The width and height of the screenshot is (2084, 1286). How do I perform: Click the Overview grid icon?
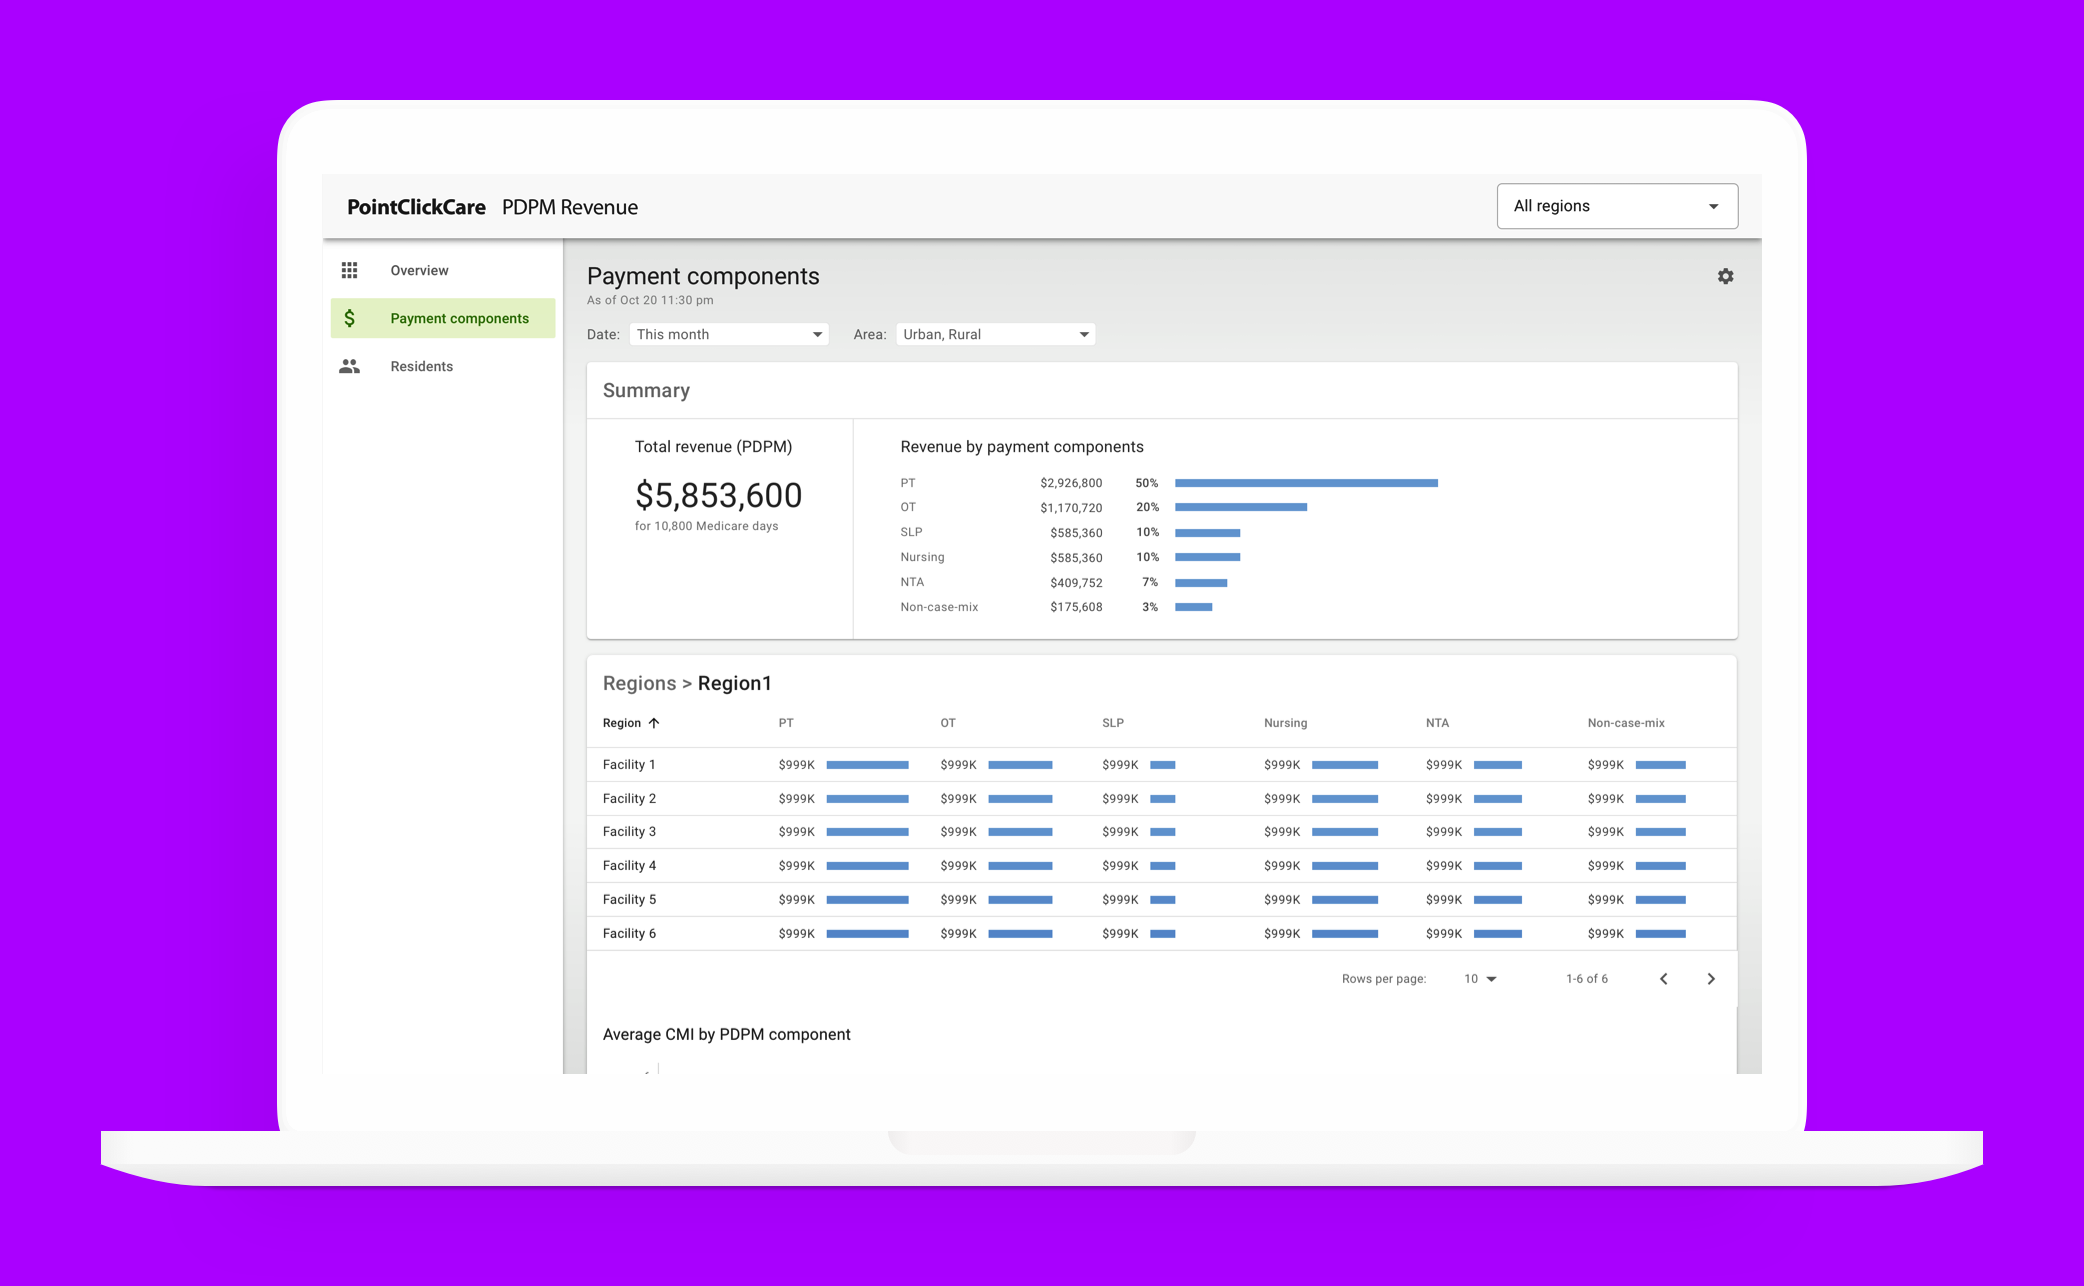pos(349,270)
